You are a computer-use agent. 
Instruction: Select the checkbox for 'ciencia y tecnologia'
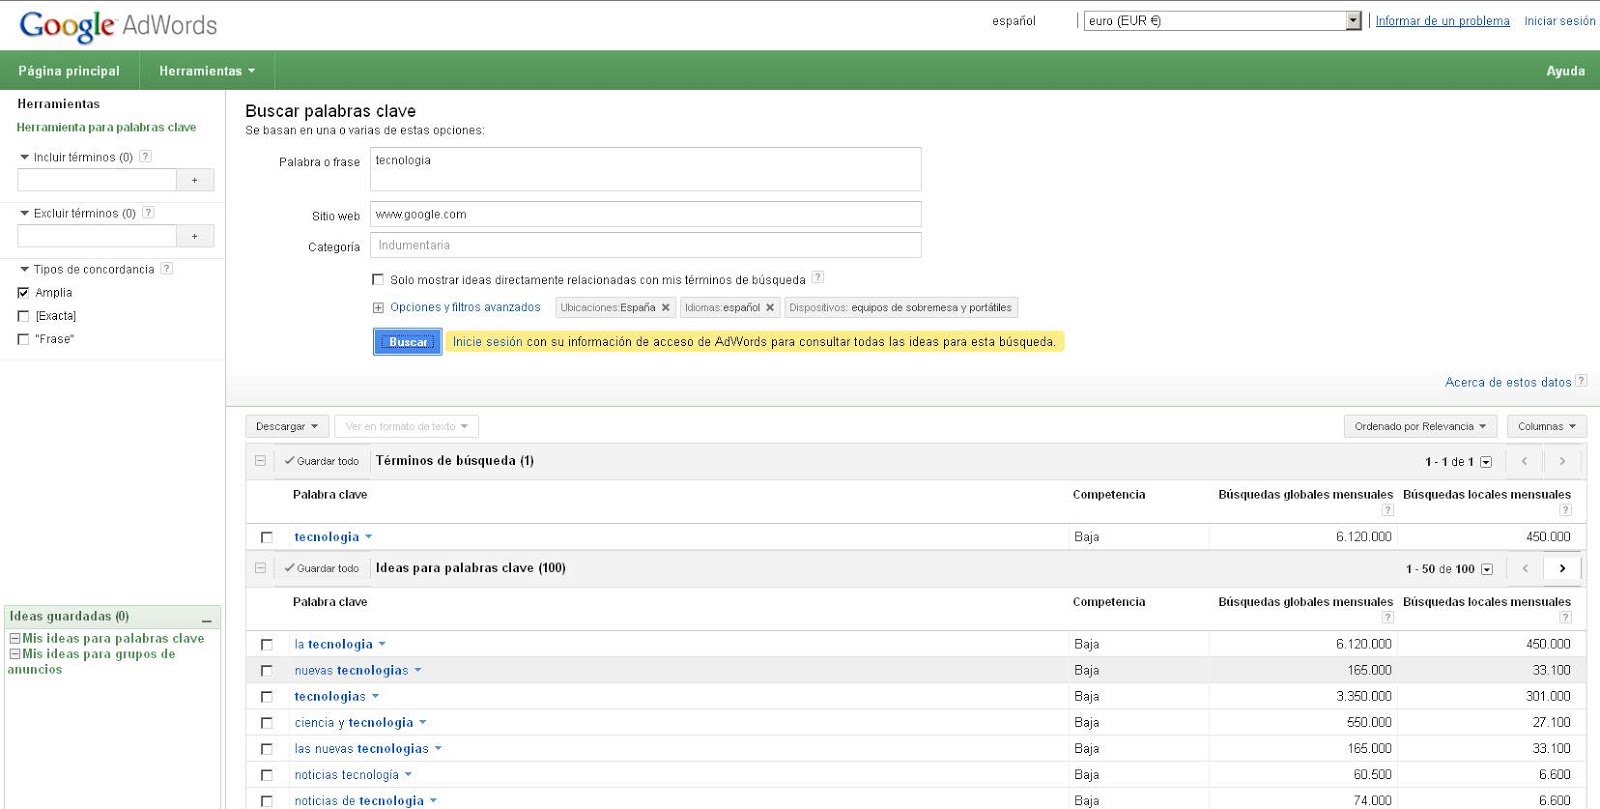[266, 723]
